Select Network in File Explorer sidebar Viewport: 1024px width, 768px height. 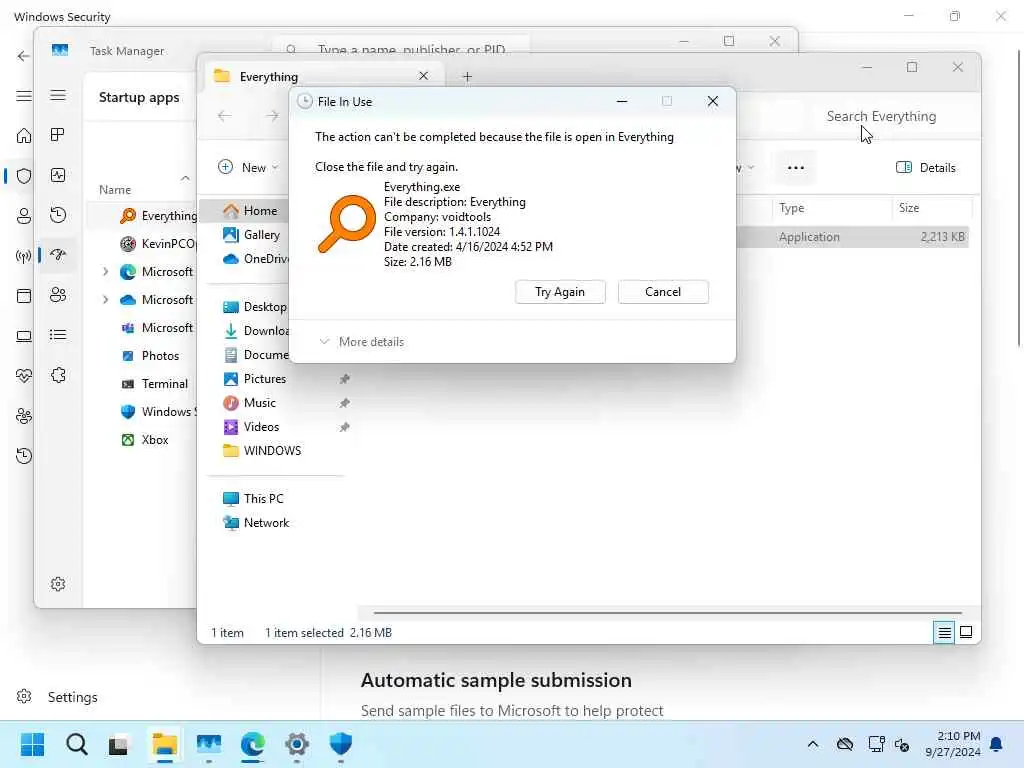[256, 522]
